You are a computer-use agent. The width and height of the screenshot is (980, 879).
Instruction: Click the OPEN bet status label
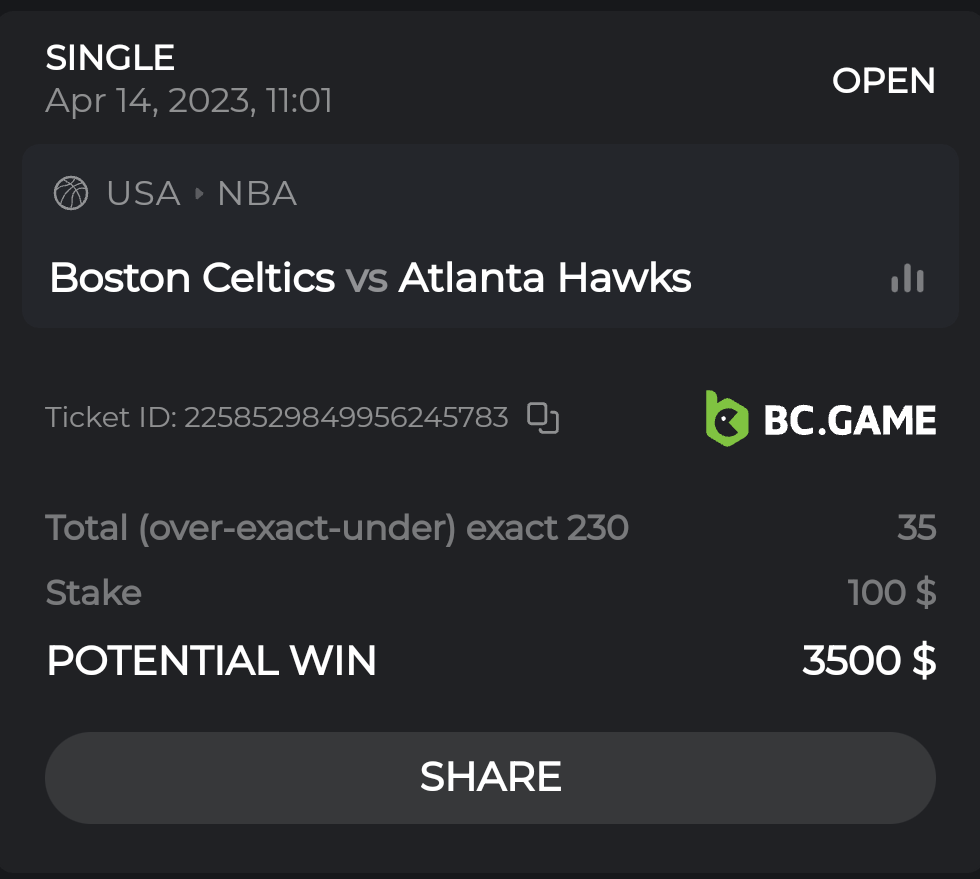[x=884, y=81]
